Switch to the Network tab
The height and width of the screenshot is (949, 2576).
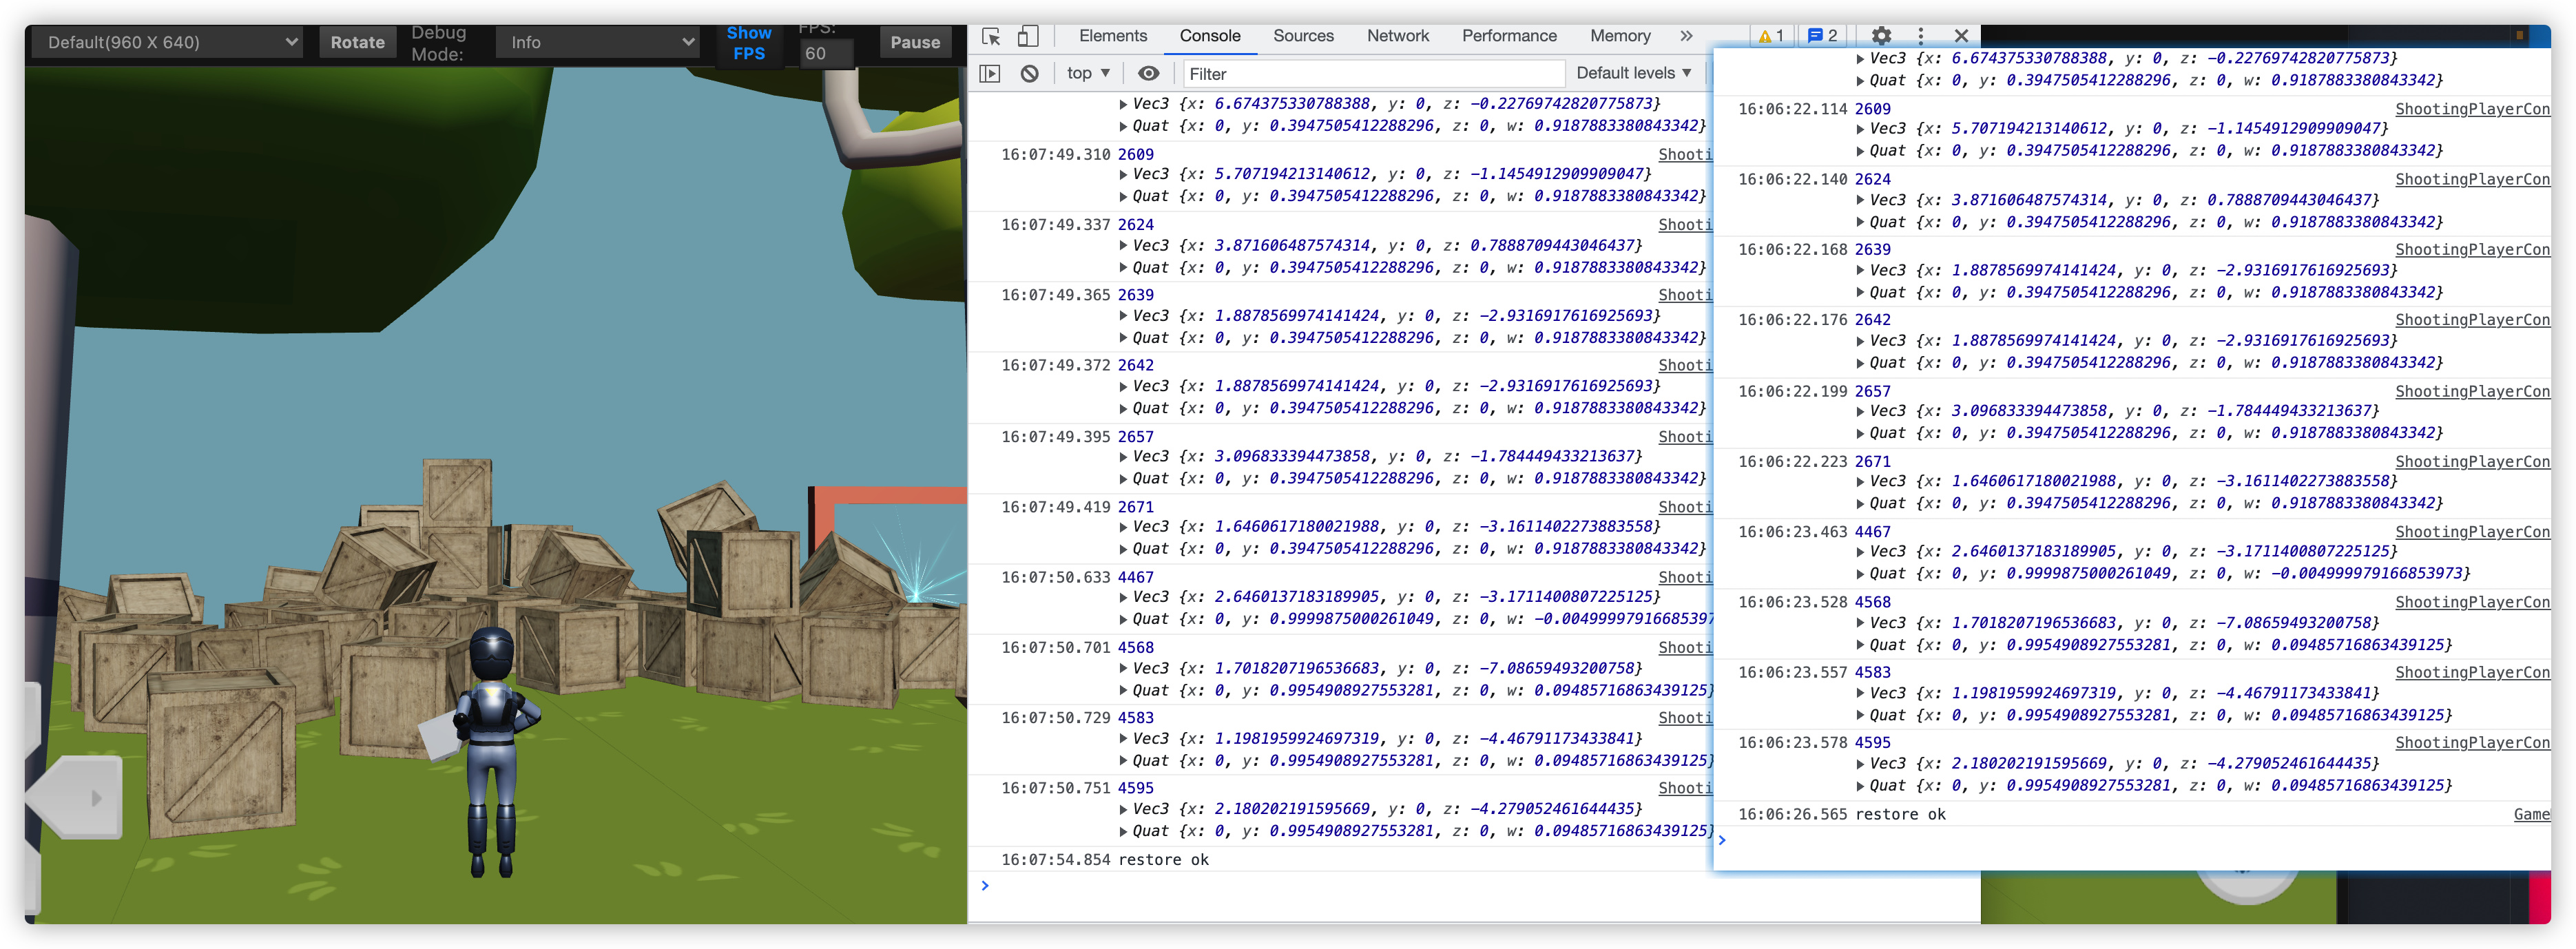coord(1397,36)
